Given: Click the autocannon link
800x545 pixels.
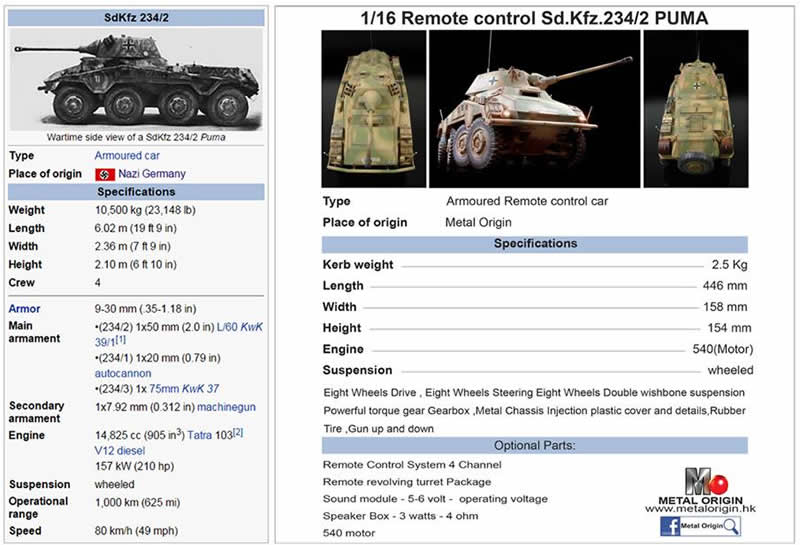Looking at the screenshot, I should (x=122, y=374).
